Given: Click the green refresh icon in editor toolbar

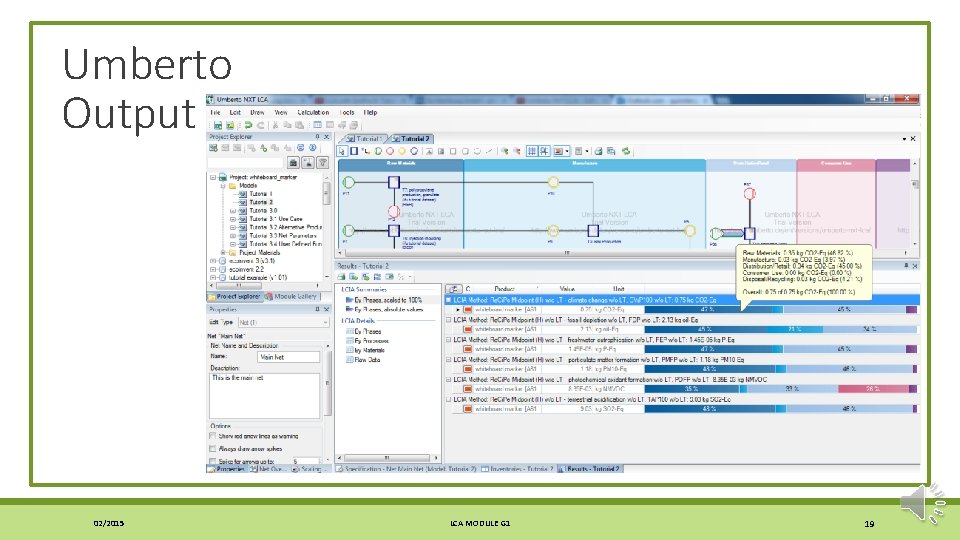Looking at the screenshot, I should 626,151.
